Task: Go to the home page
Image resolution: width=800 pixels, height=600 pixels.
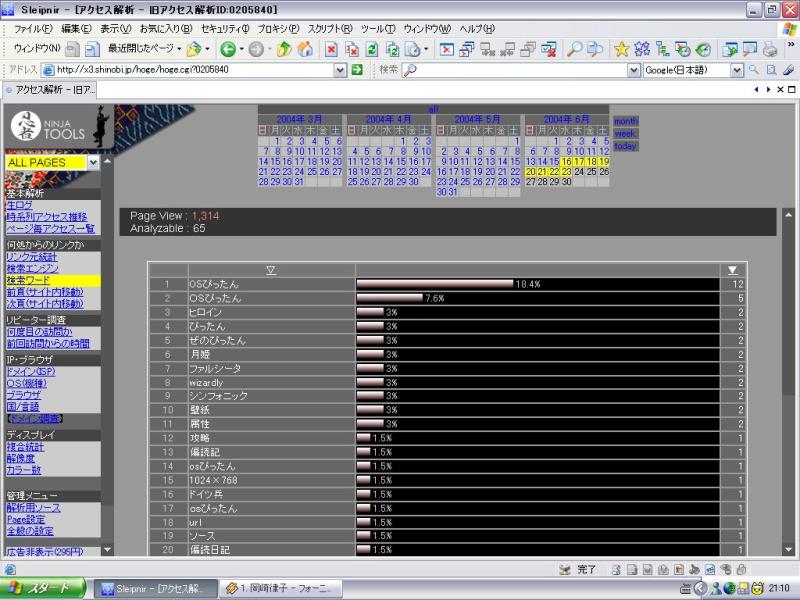Action: tap(305, 49)
